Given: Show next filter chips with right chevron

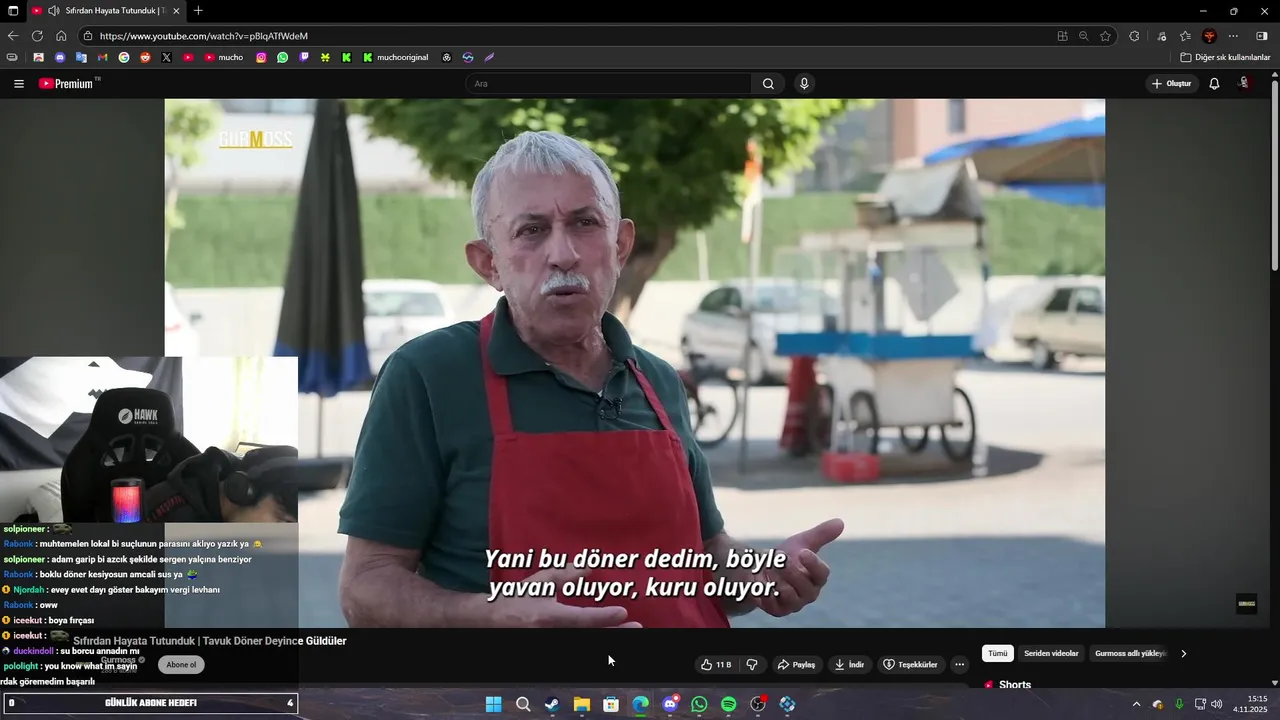Looking at the screenshot, I should click(x=1184, y=654).
